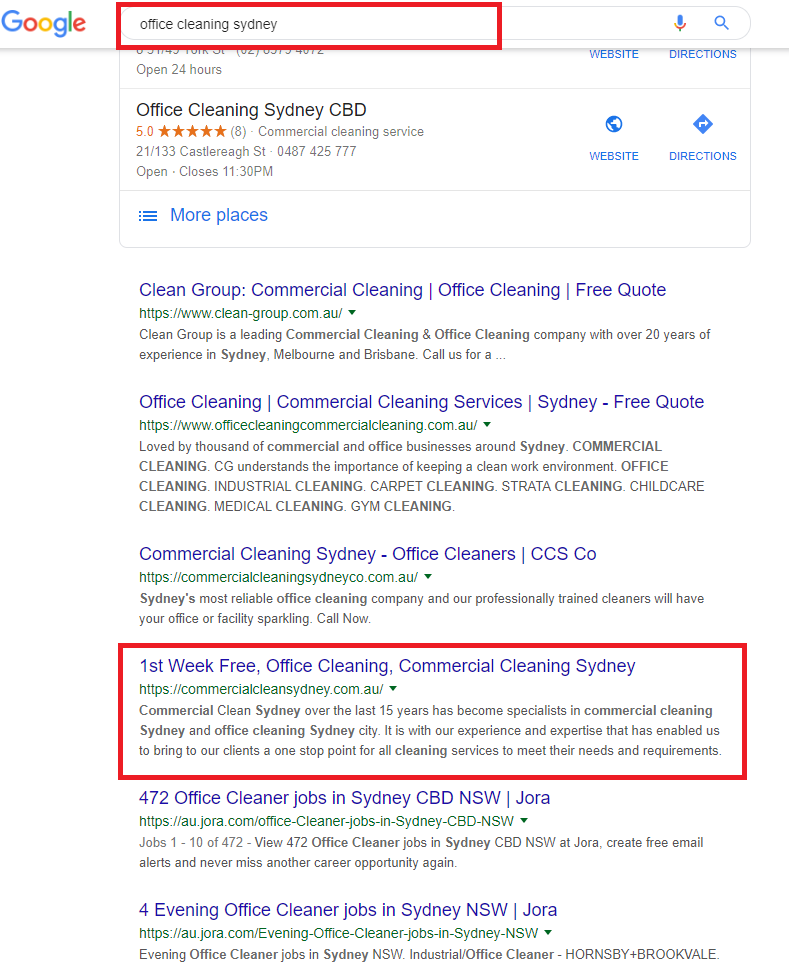Click the Google logo
Viewport: 789px width, 964px height.
click(x=43, y=24)
